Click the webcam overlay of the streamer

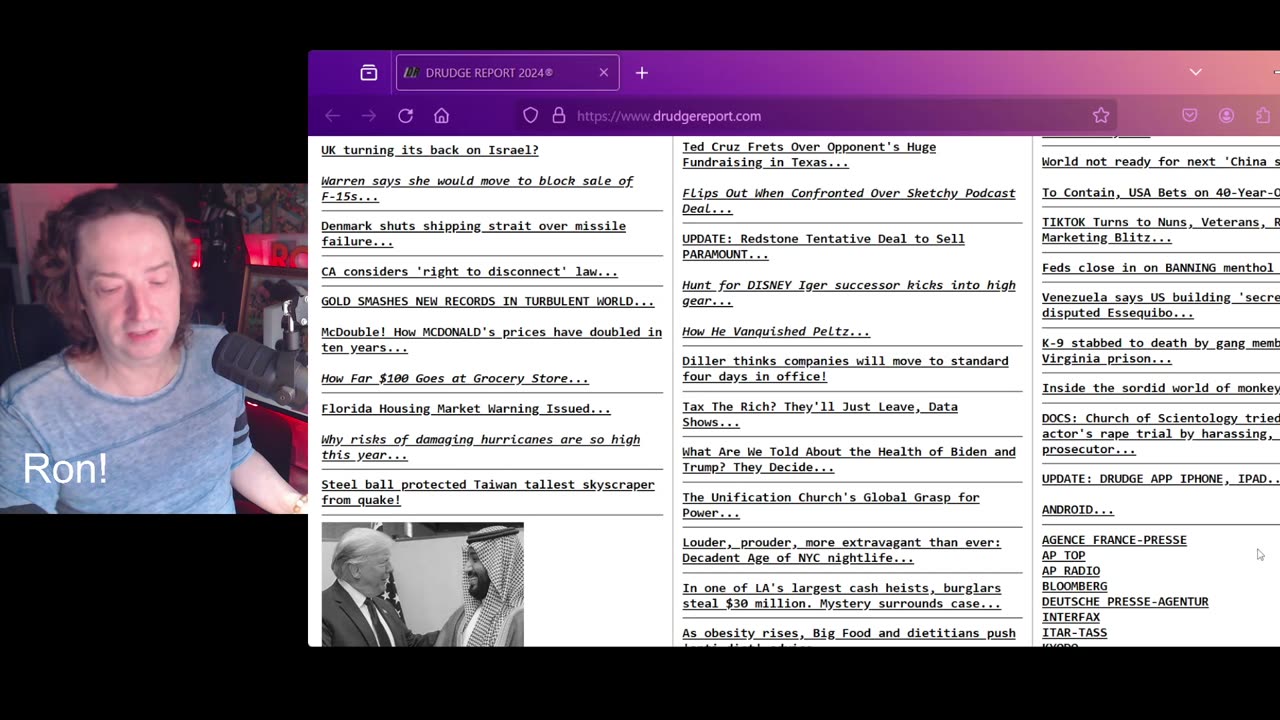154,348
